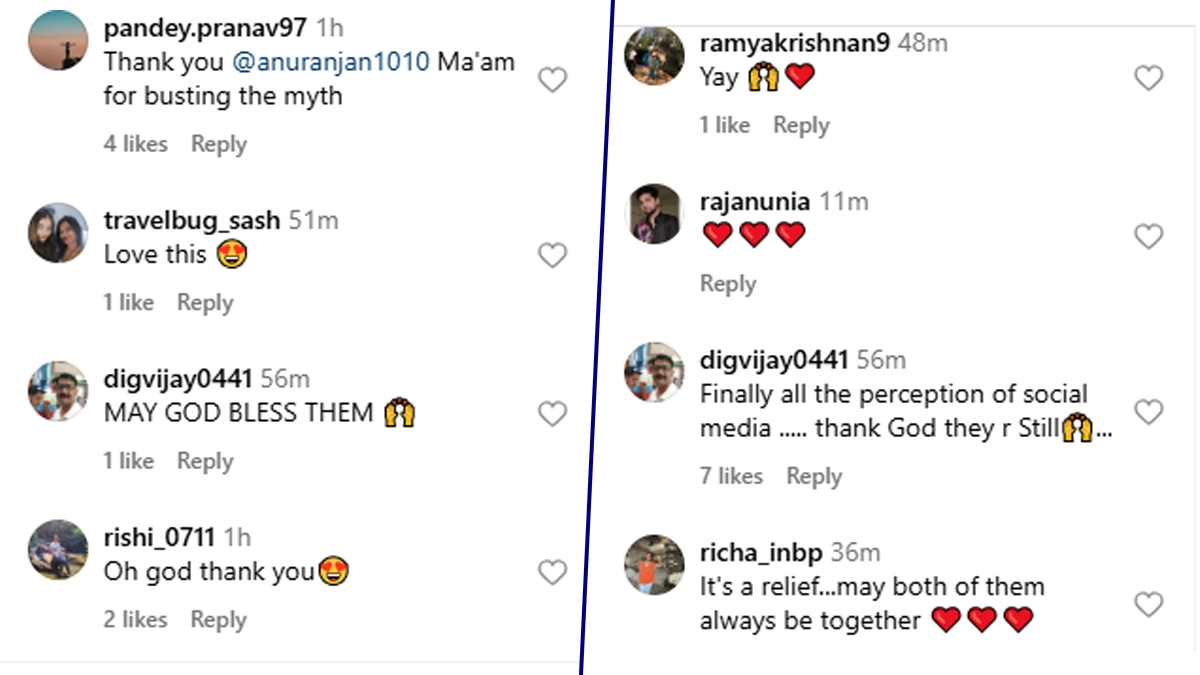
Task: Reply to rajanunia's hearts comment
Action: [x=728, y=284]
